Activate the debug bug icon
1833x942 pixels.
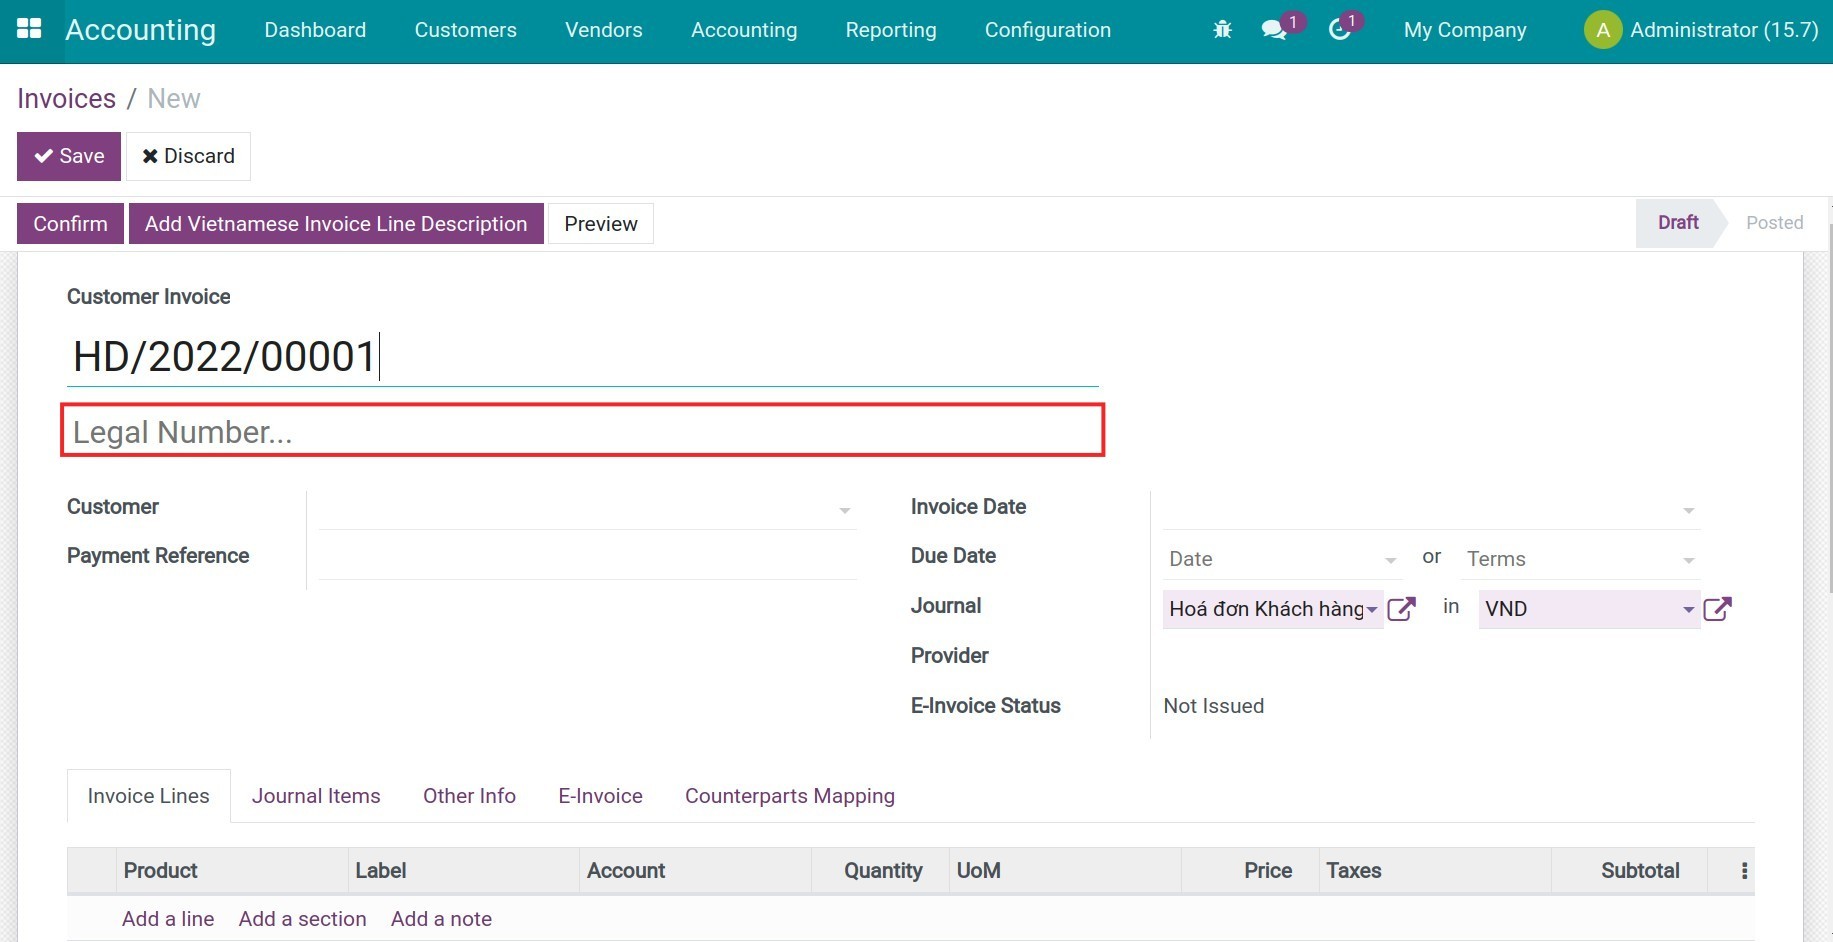[1222, 29]
